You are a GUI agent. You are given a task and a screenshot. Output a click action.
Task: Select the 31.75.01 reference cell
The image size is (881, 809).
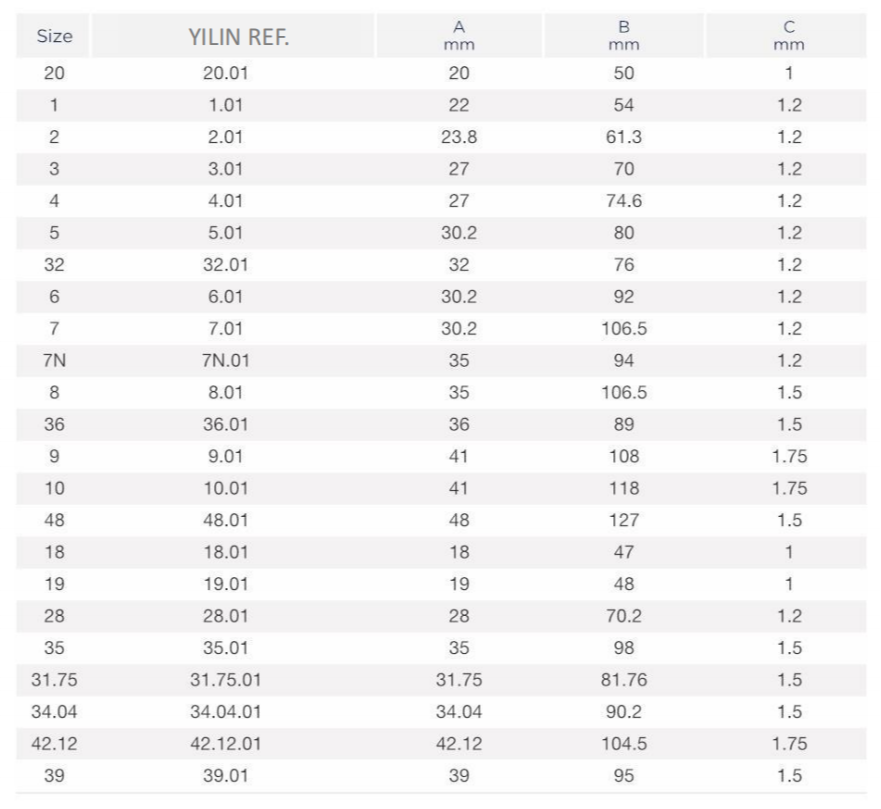225,680
